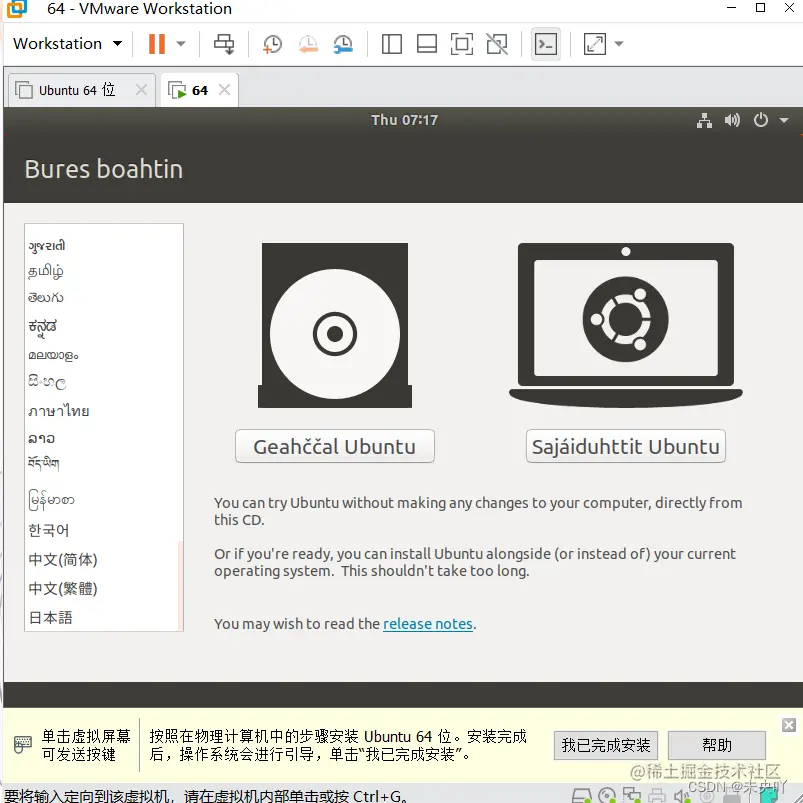Click the Geahččal Ubuntu button
Viewport: 803px width, 803px height.
(x=335, y=446)
